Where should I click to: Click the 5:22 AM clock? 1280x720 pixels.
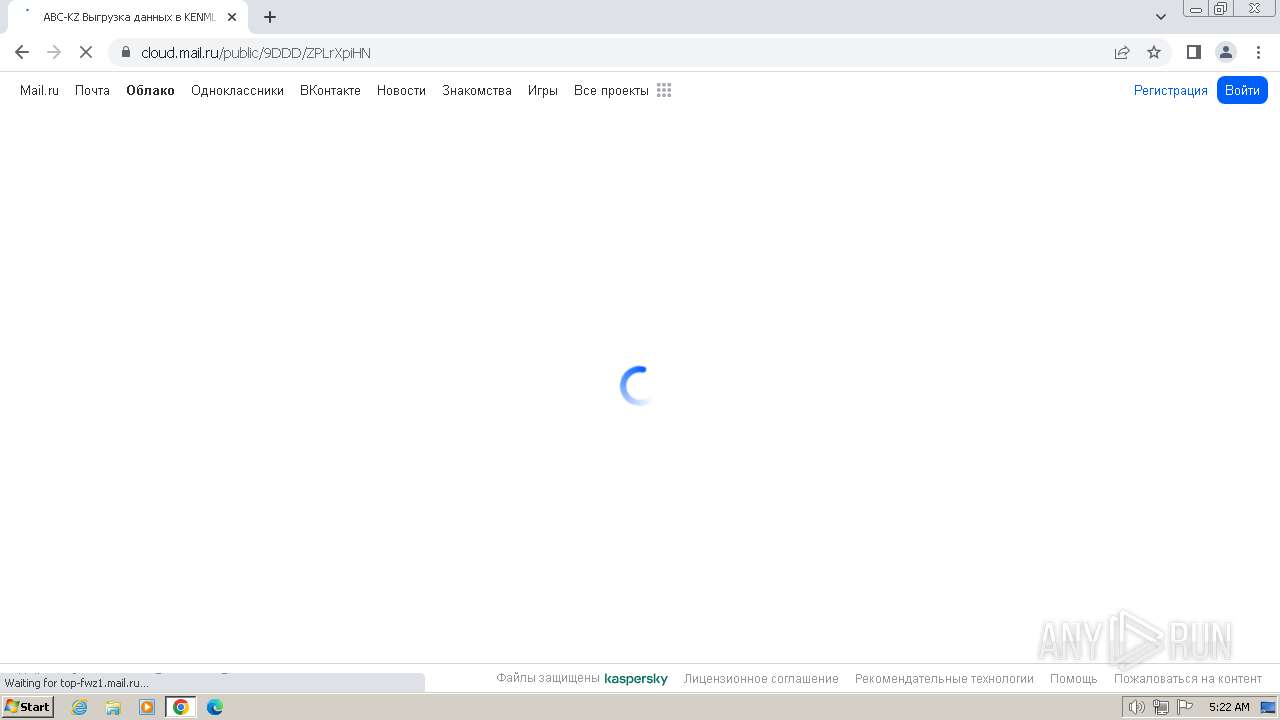click(x=1229, y=707)
